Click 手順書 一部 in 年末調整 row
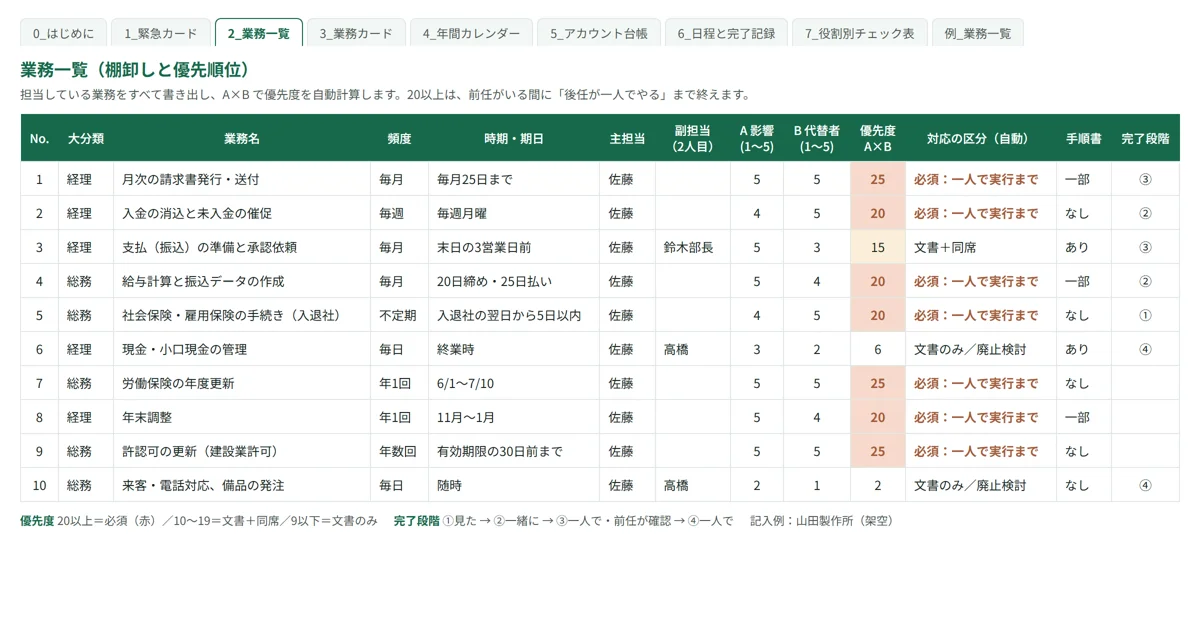The width and height of the screenshot is (1200, 640). pos(1084,417)
